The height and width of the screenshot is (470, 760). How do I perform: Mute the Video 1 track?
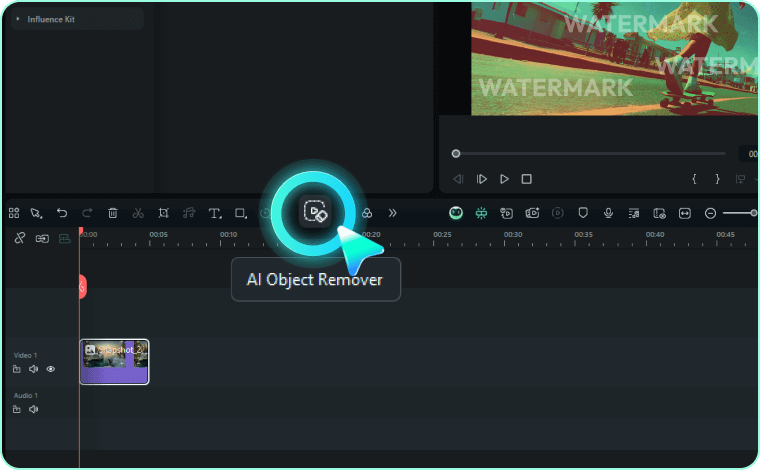(34, 369)
